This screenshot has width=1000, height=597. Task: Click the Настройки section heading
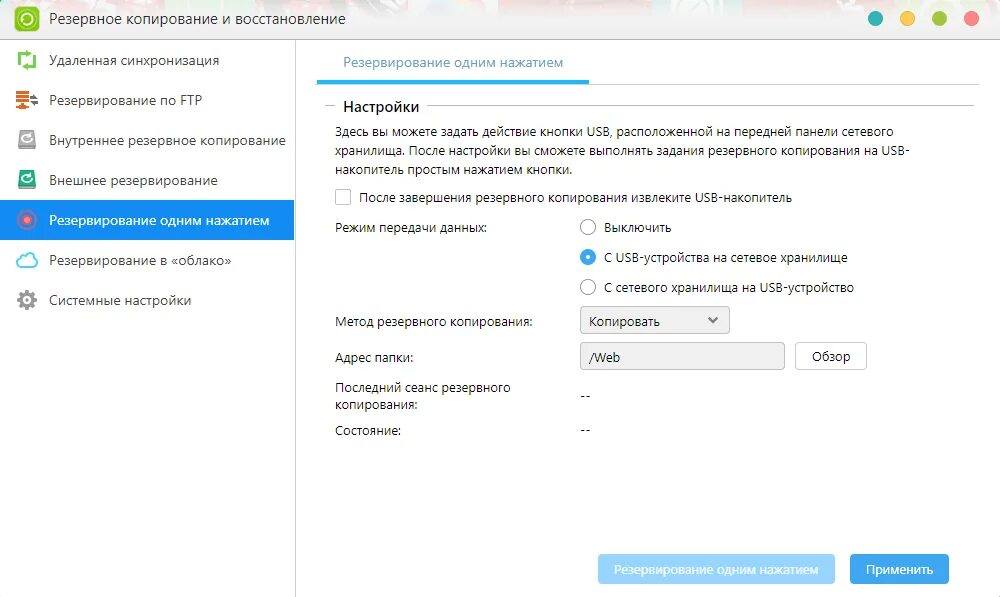(381, 107)
